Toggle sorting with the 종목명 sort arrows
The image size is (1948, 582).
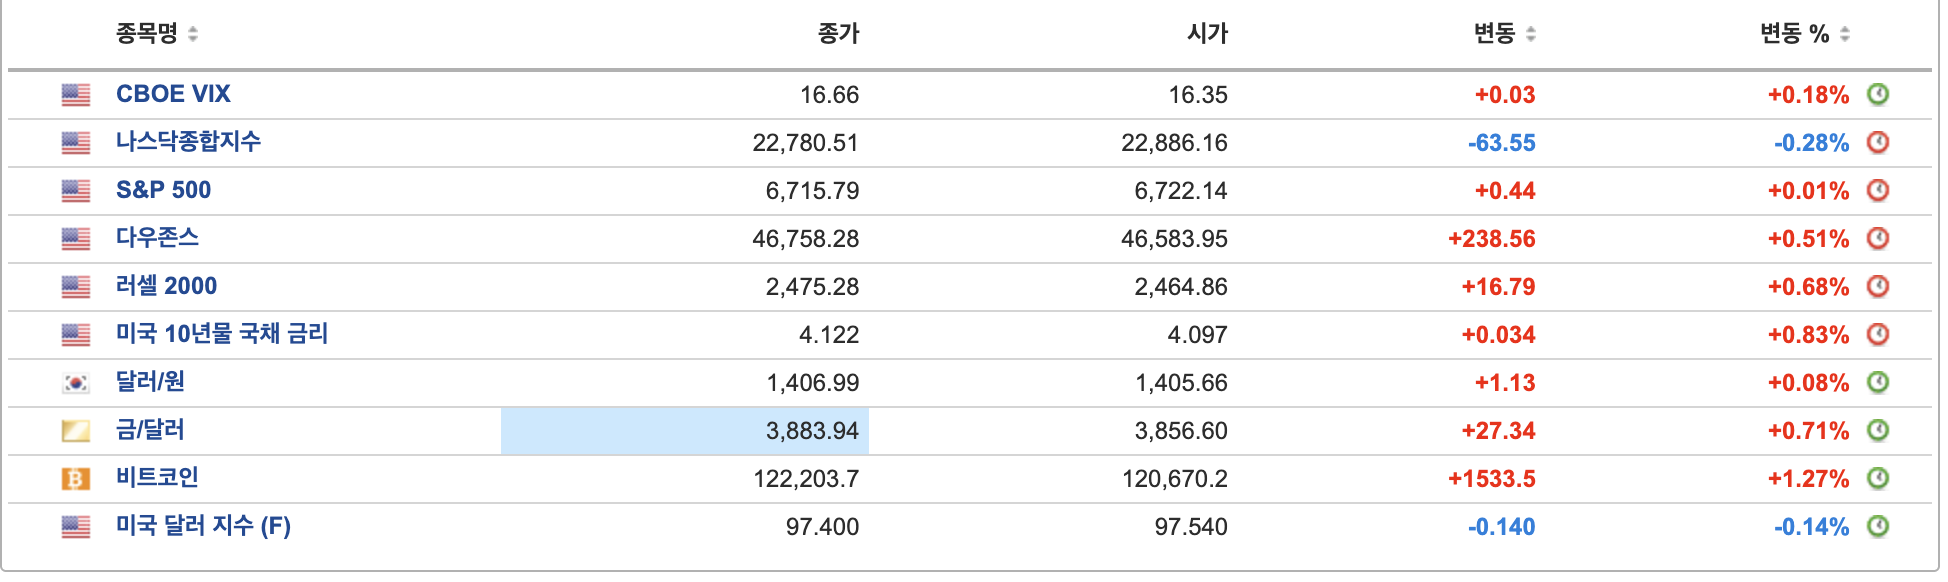pos(191,33)
